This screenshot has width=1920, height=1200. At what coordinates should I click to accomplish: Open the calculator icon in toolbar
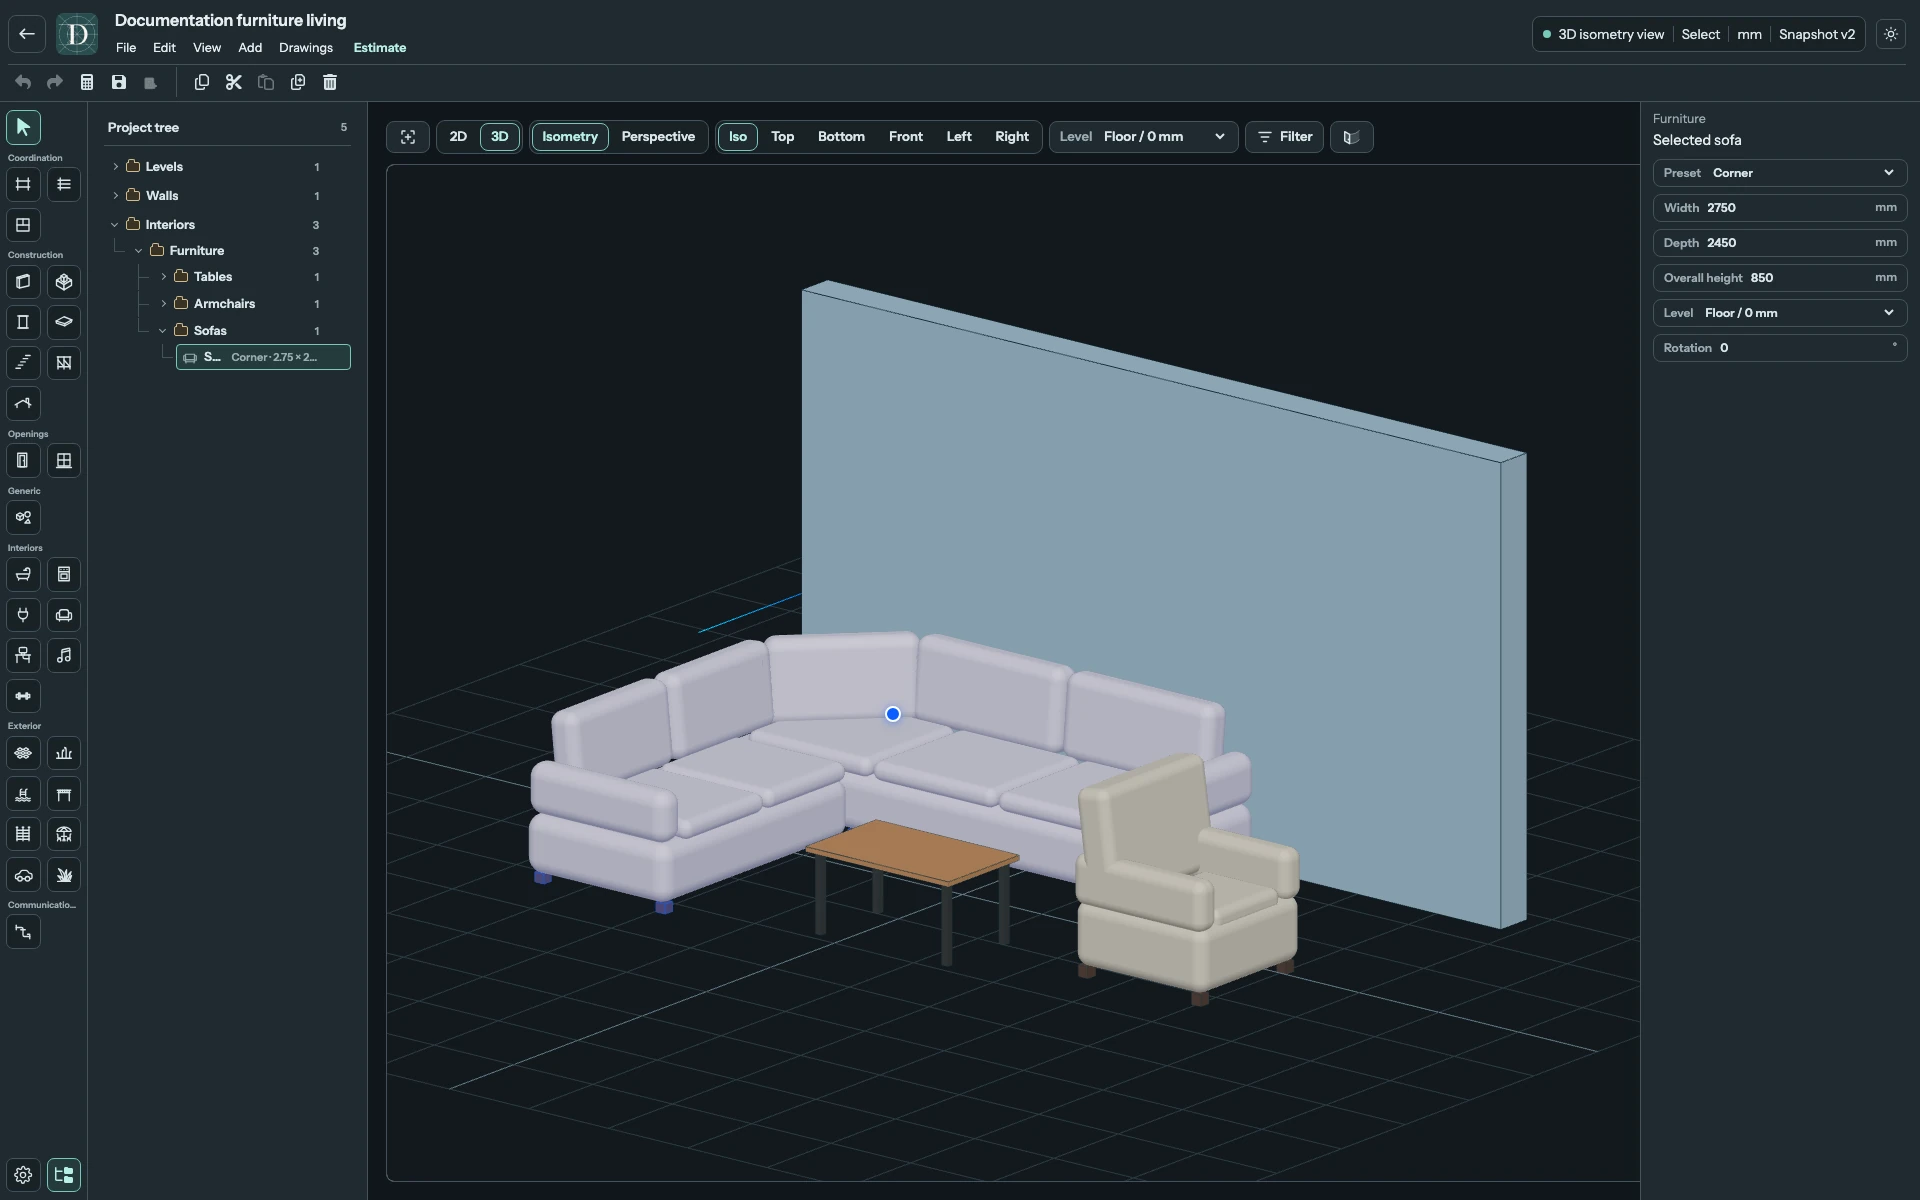pyautogui.click(x=87, y=82)
